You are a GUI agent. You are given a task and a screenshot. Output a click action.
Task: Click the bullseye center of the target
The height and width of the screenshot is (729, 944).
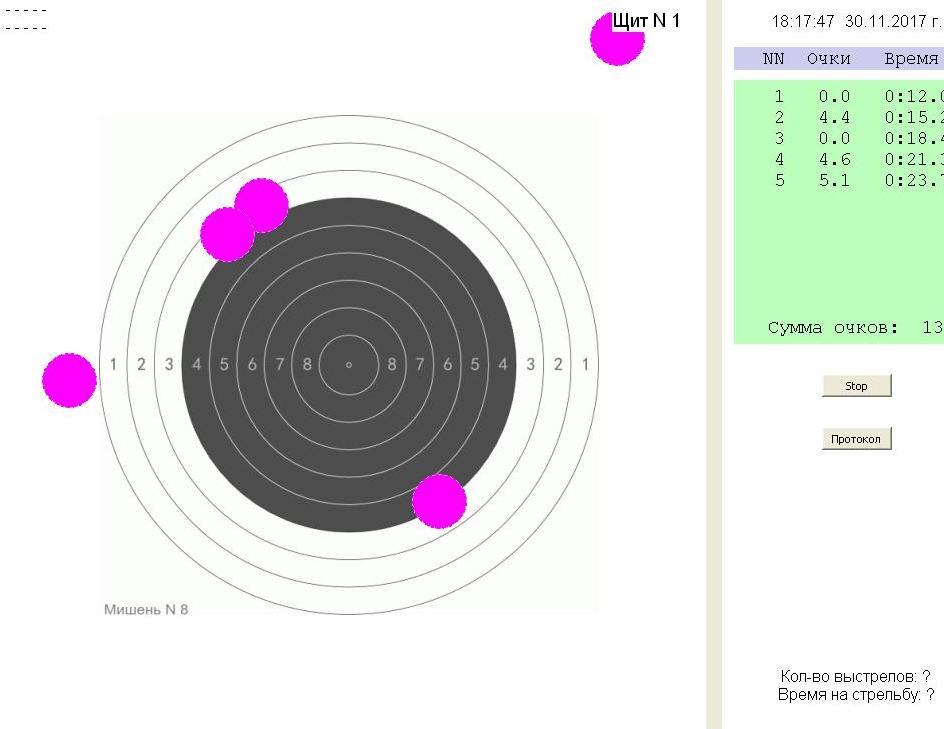point(349,365)
